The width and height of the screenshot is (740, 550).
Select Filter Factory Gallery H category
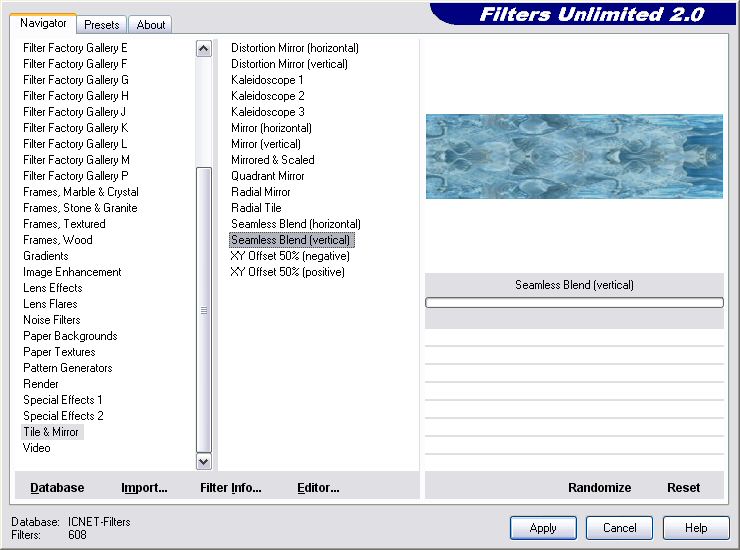pyautogui.click(x=76, y=96)
